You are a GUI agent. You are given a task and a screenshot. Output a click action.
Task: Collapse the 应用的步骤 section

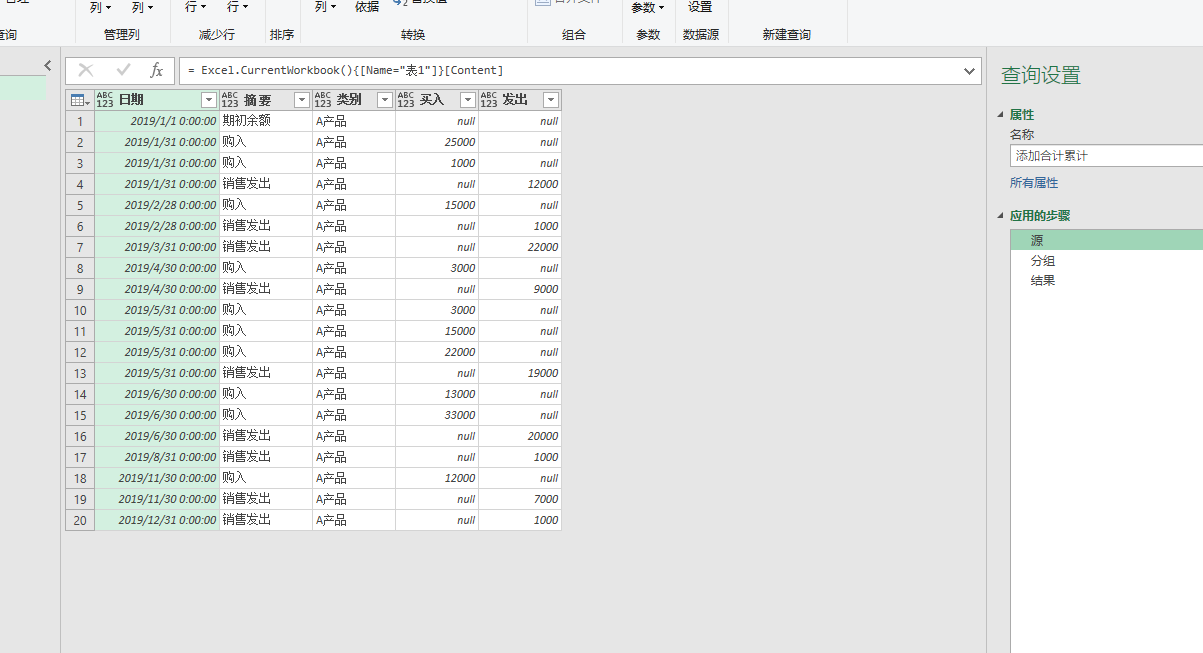pyautogui.click(x=1000, y=215)
